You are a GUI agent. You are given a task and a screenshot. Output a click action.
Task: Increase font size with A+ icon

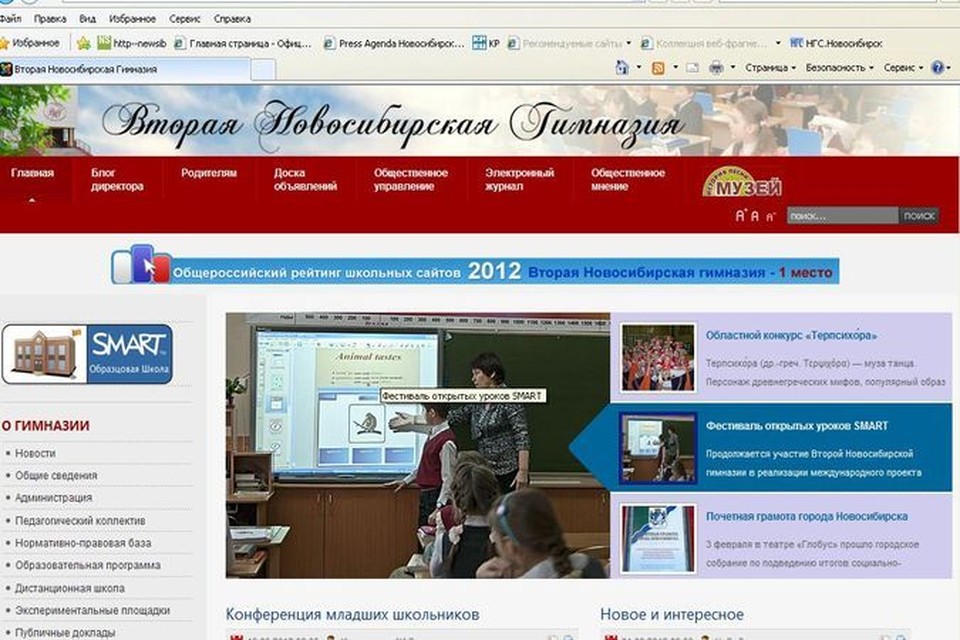tap(741, 216)
